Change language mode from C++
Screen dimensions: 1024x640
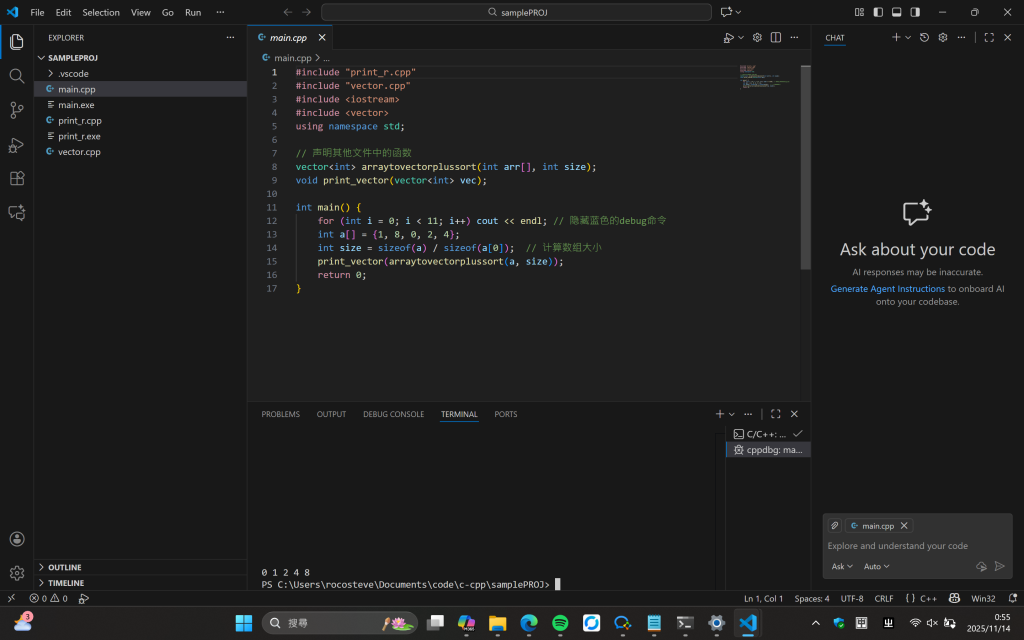coord(926,598)
